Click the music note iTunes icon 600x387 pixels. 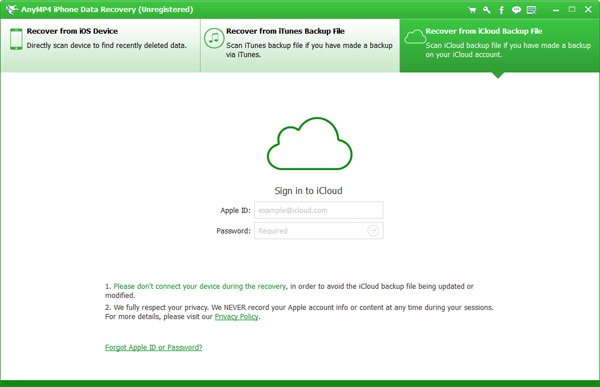(214, 38)
